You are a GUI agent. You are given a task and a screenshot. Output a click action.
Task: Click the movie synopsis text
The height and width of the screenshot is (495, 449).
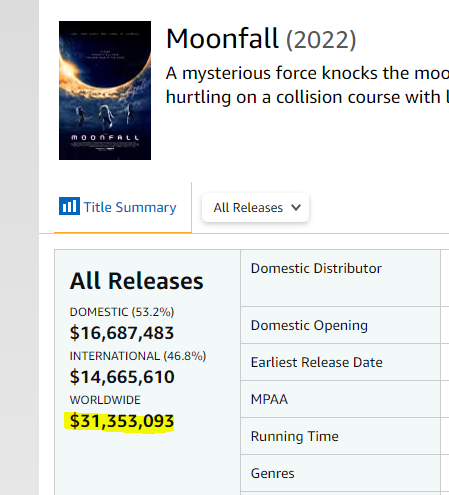(x=307, y=85)
